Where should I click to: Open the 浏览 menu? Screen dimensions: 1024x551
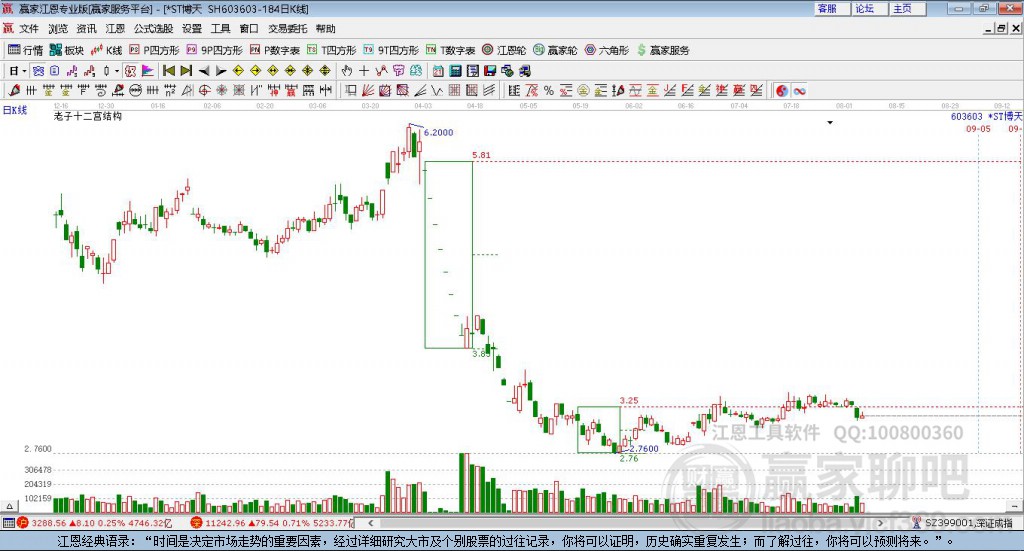point(57,29)
